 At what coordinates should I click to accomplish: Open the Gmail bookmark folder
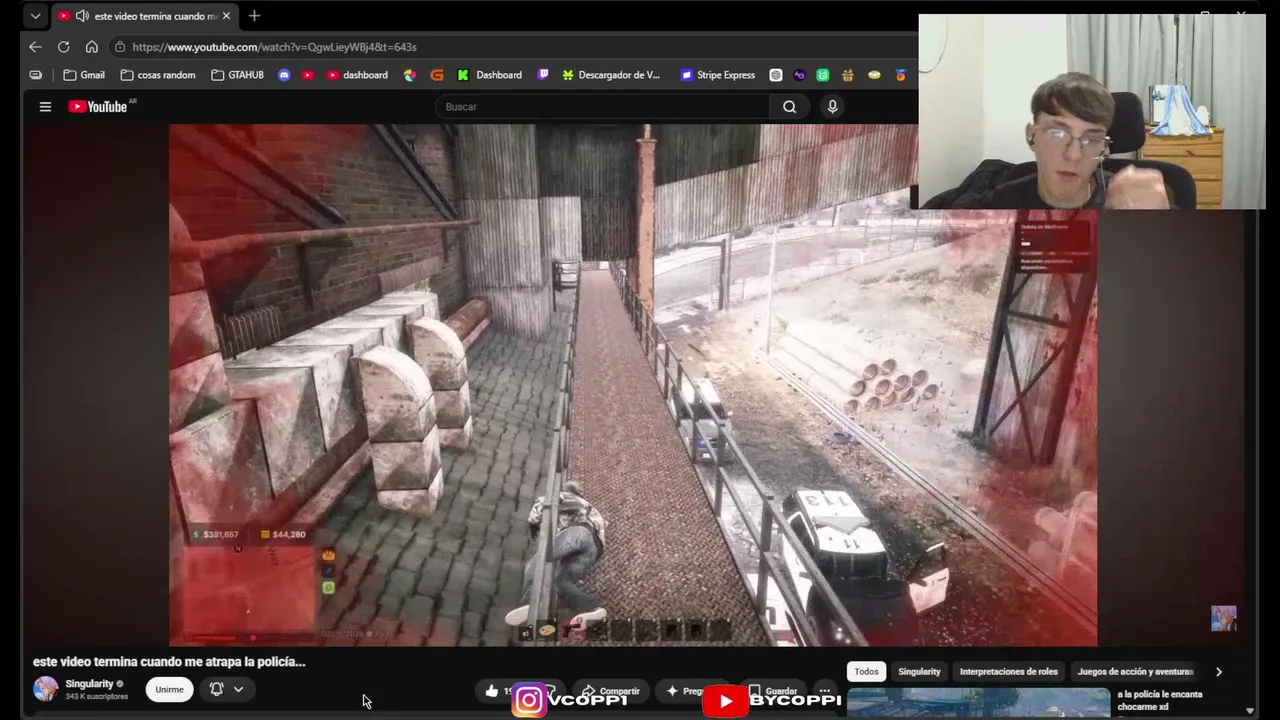pos(83,75)
